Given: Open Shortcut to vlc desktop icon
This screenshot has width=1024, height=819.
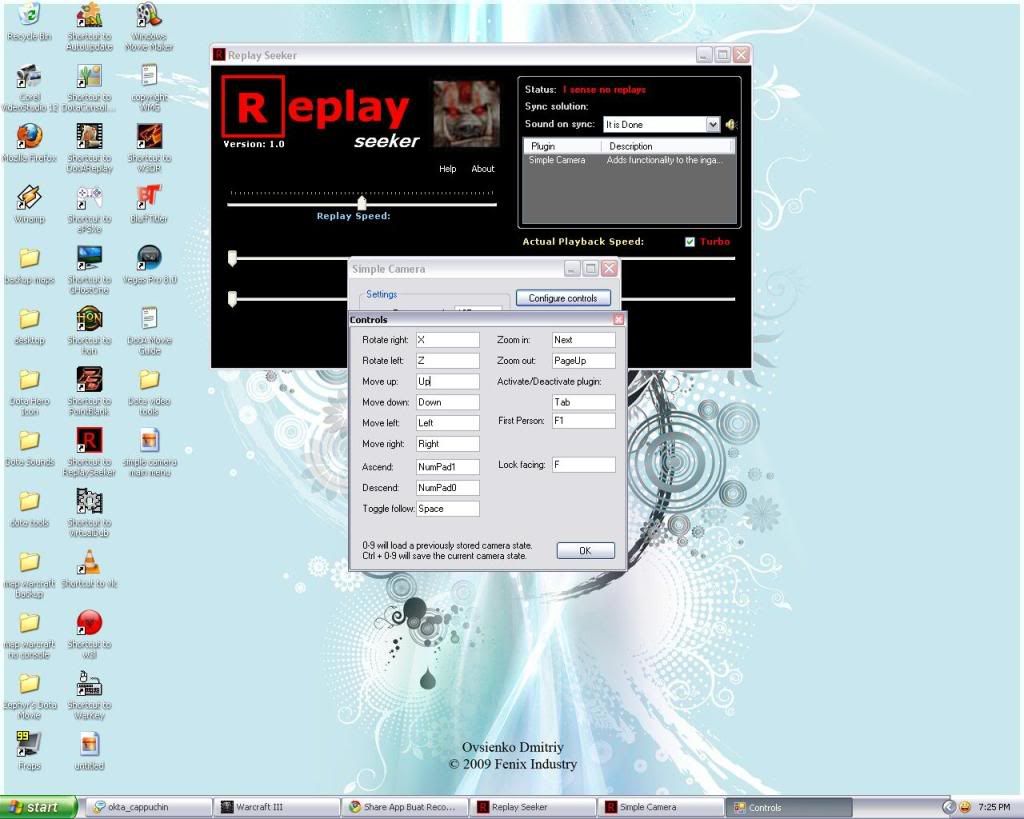Looking at the screenshot, I should click(89, 569).
